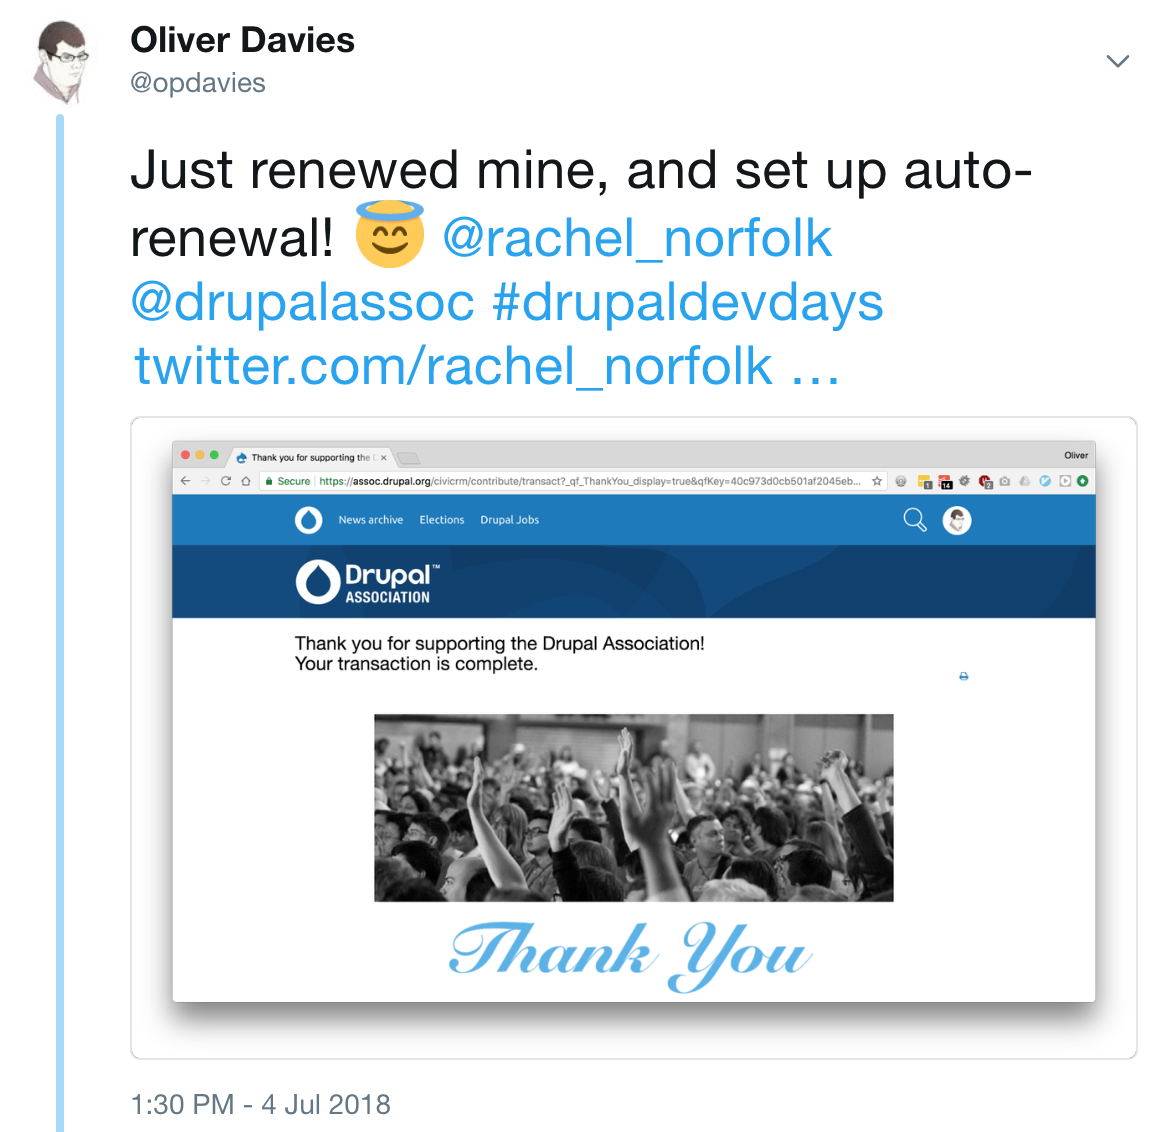This screenshot has width=1154, height=1132.
Task: Open the tweet options chevron menu
Action: tap(1118, 62)
